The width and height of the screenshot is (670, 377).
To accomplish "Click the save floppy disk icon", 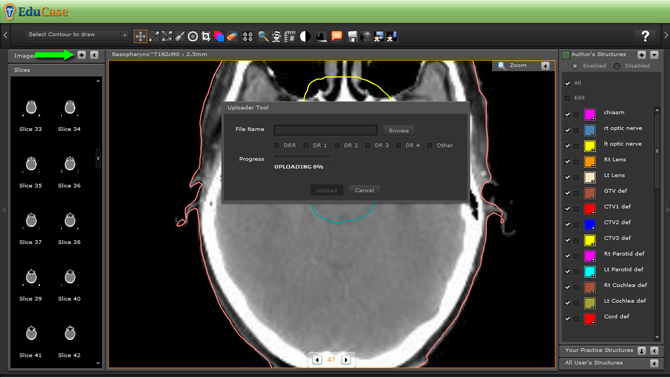I will pos(352,36).
